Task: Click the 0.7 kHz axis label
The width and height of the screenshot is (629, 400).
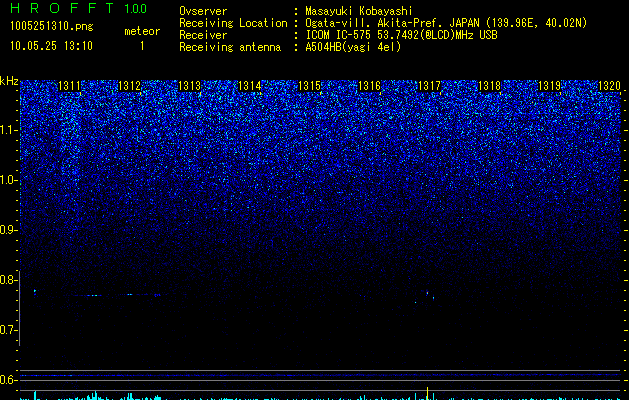Action: point(7,330)
